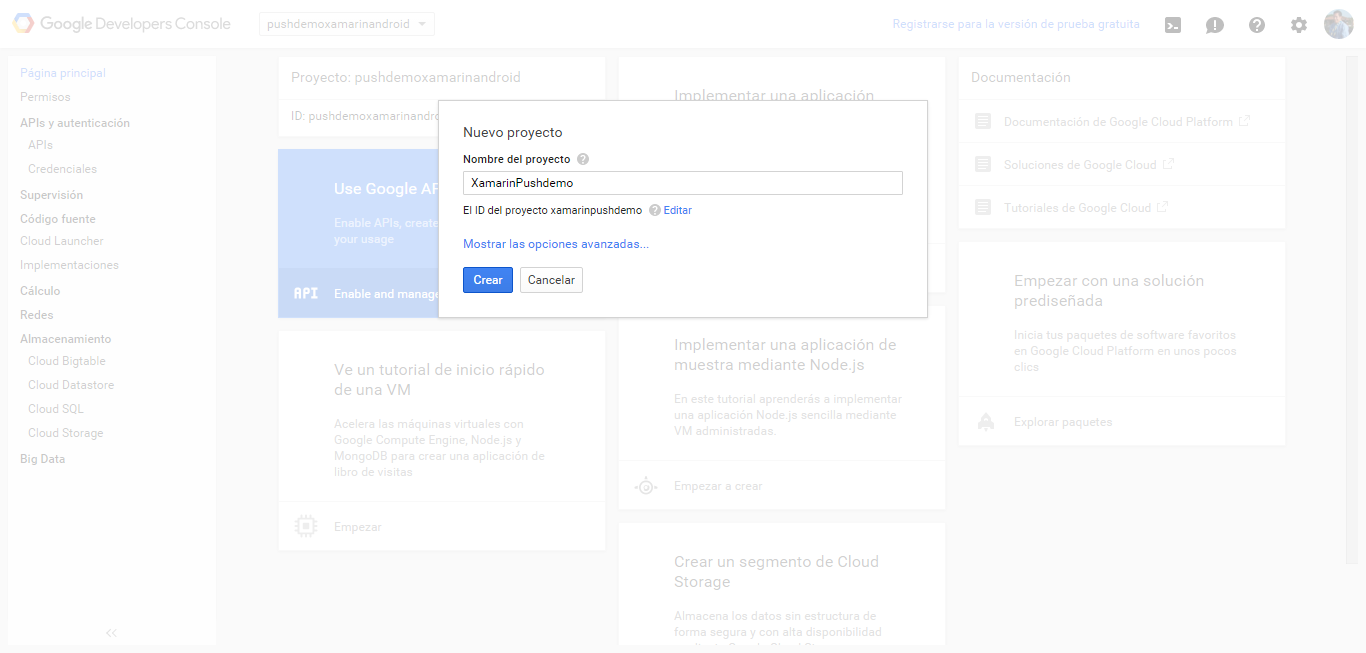Select Credenciales in the sidebar
Viewport: 1366px width, 653px height.
[62, 169]
